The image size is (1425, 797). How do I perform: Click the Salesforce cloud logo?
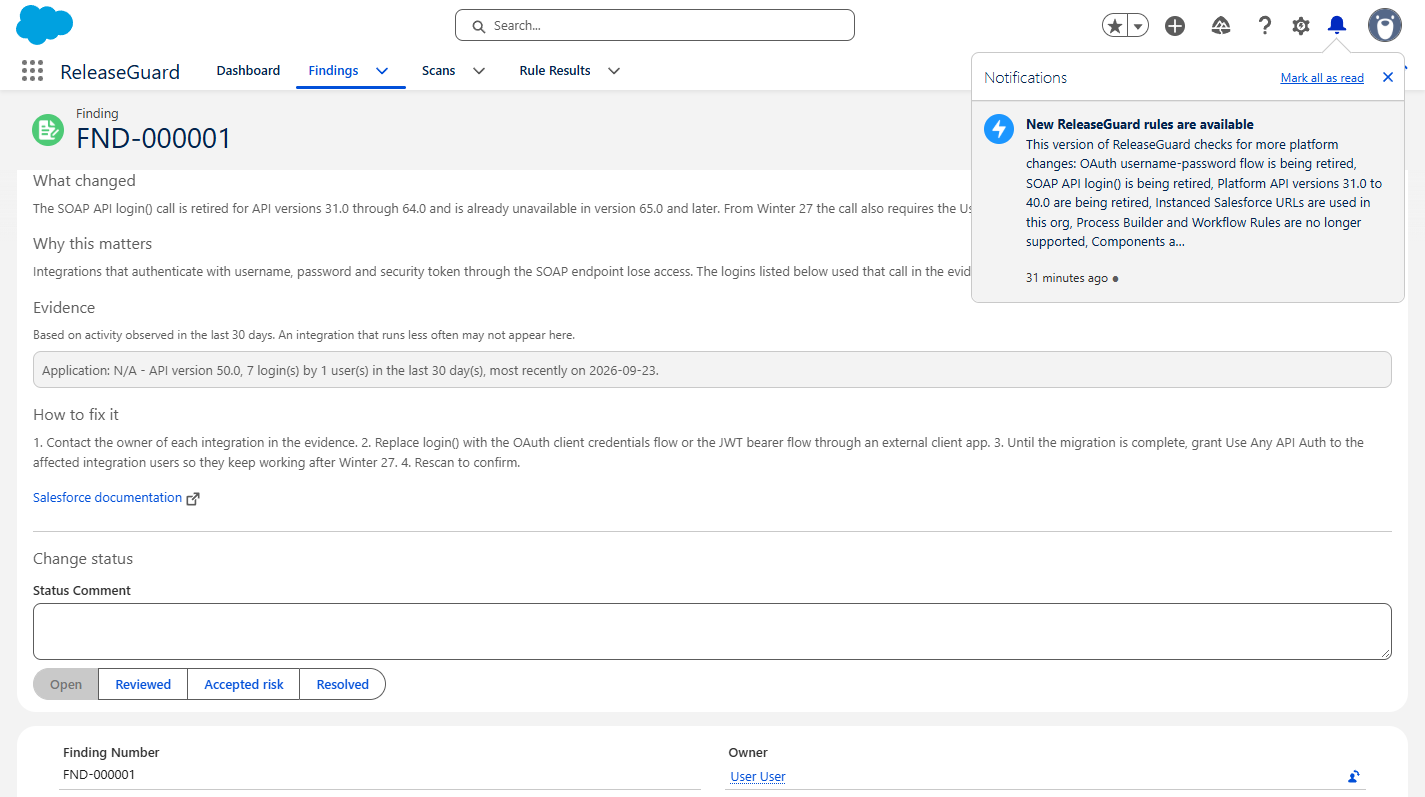tap(45, 25)
